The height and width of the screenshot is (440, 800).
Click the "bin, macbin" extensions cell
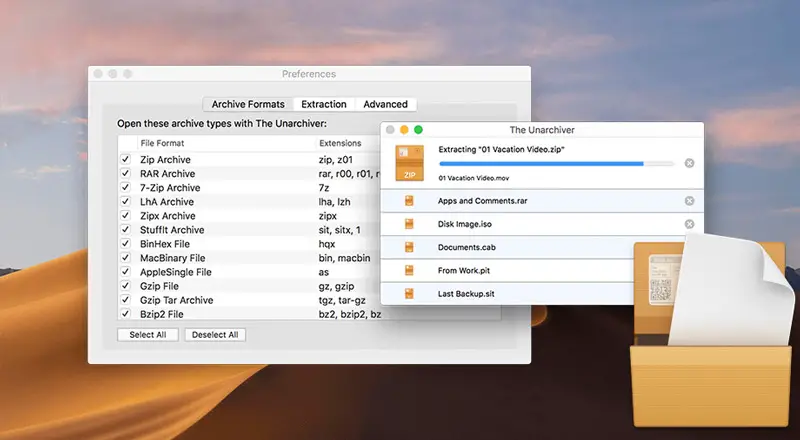pyautogui.click(x=344, y=258)
